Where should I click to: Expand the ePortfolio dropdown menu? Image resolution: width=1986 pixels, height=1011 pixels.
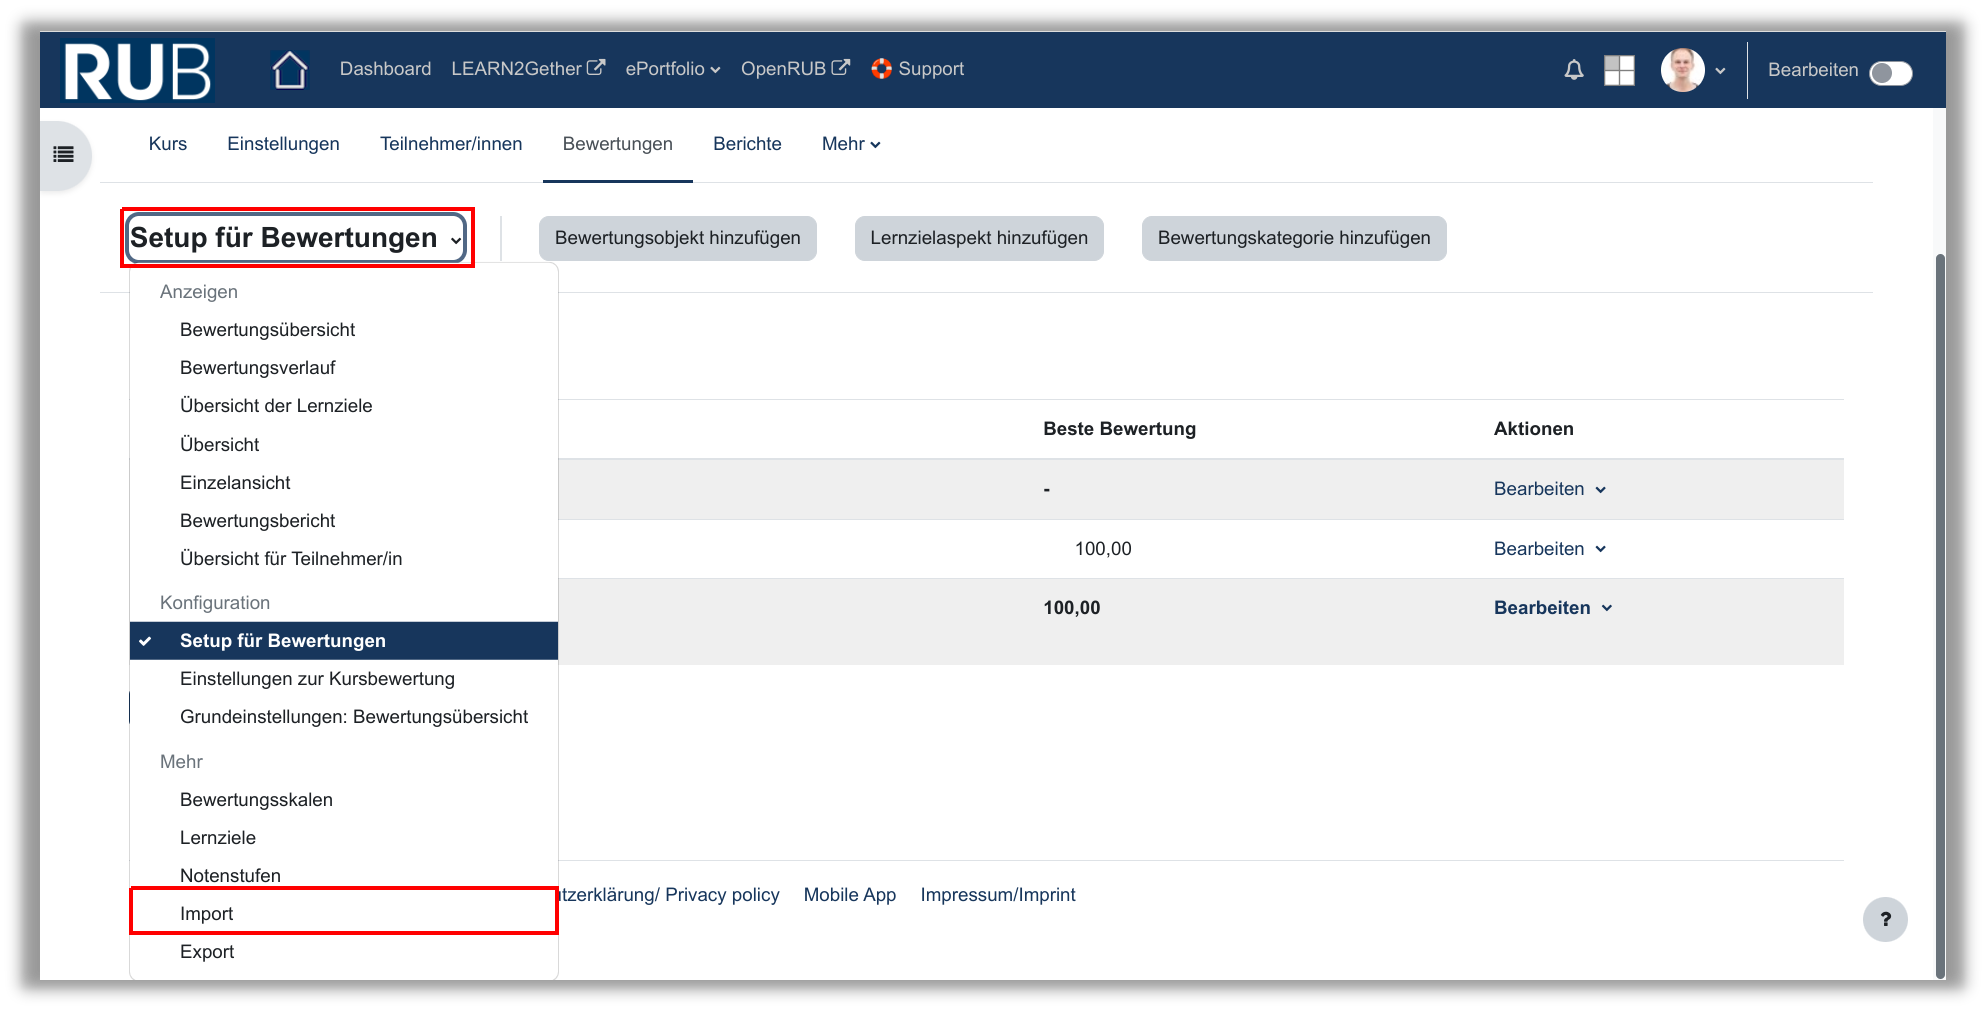[x=672, y=69]
